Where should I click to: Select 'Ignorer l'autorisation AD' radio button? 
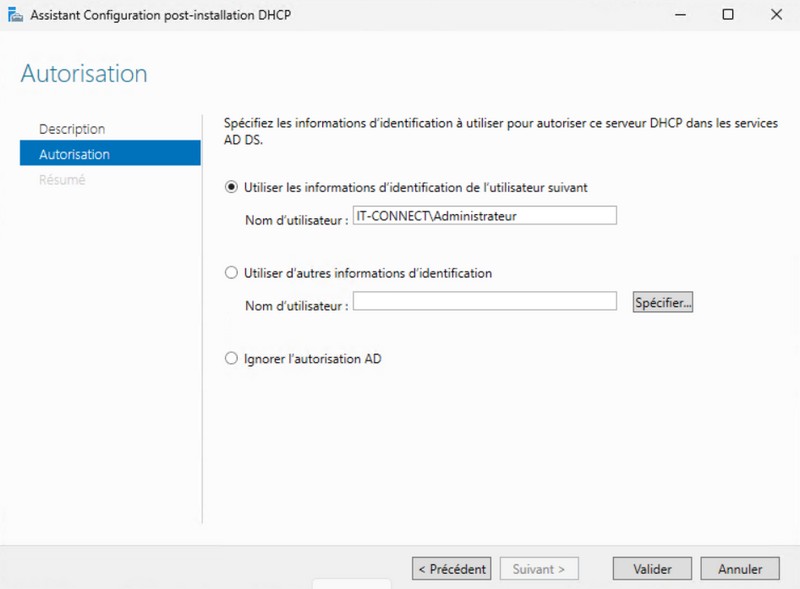click(232, 358)
